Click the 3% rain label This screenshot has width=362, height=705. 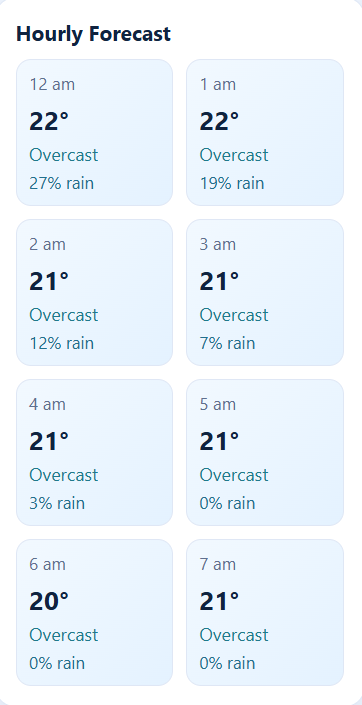tap(57, 504)
